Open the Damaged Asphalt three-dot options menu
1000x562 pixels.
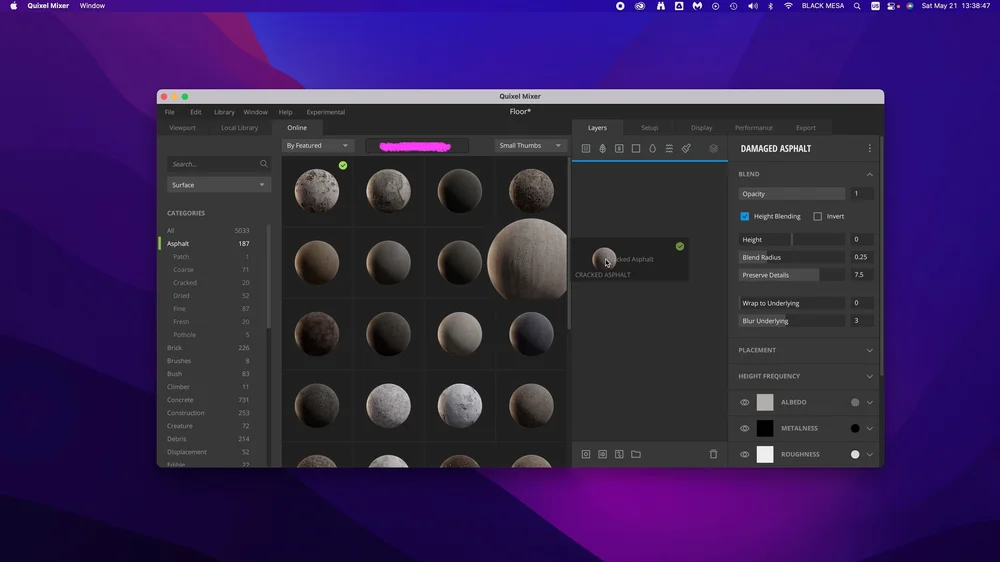869,149
